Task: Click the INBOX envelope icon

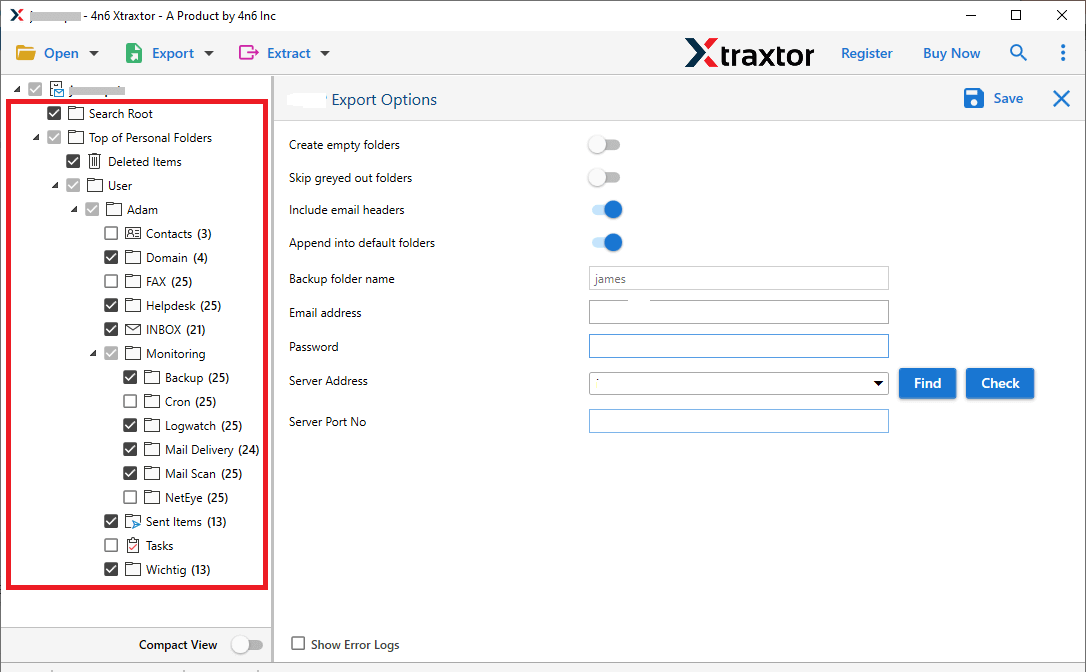Action: pos(131,329)
